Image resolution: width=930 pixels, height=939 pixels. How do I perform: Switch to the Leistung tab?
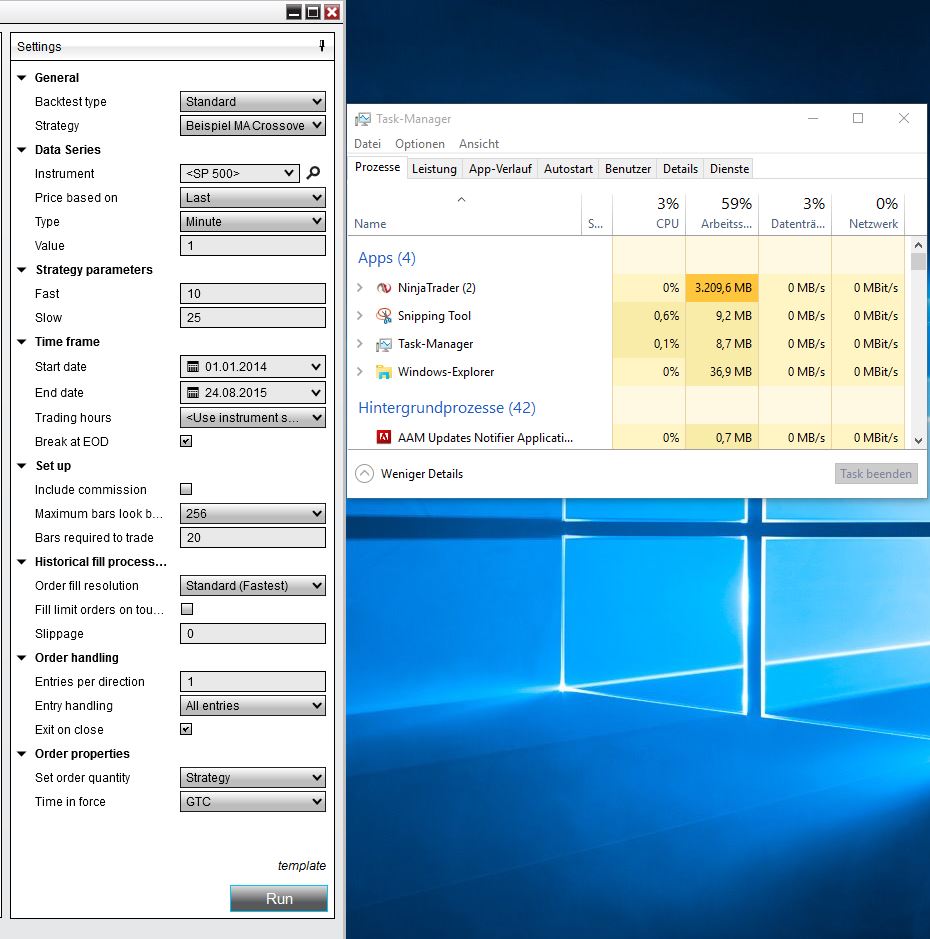[x=434, y=169]
